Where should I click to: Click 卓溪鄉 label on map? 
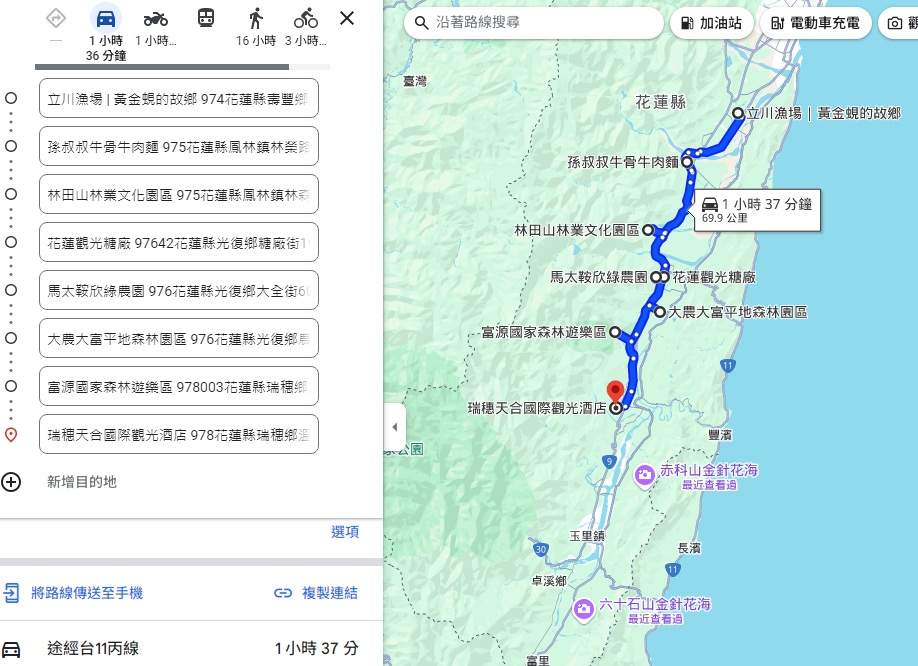pos(549,581)
